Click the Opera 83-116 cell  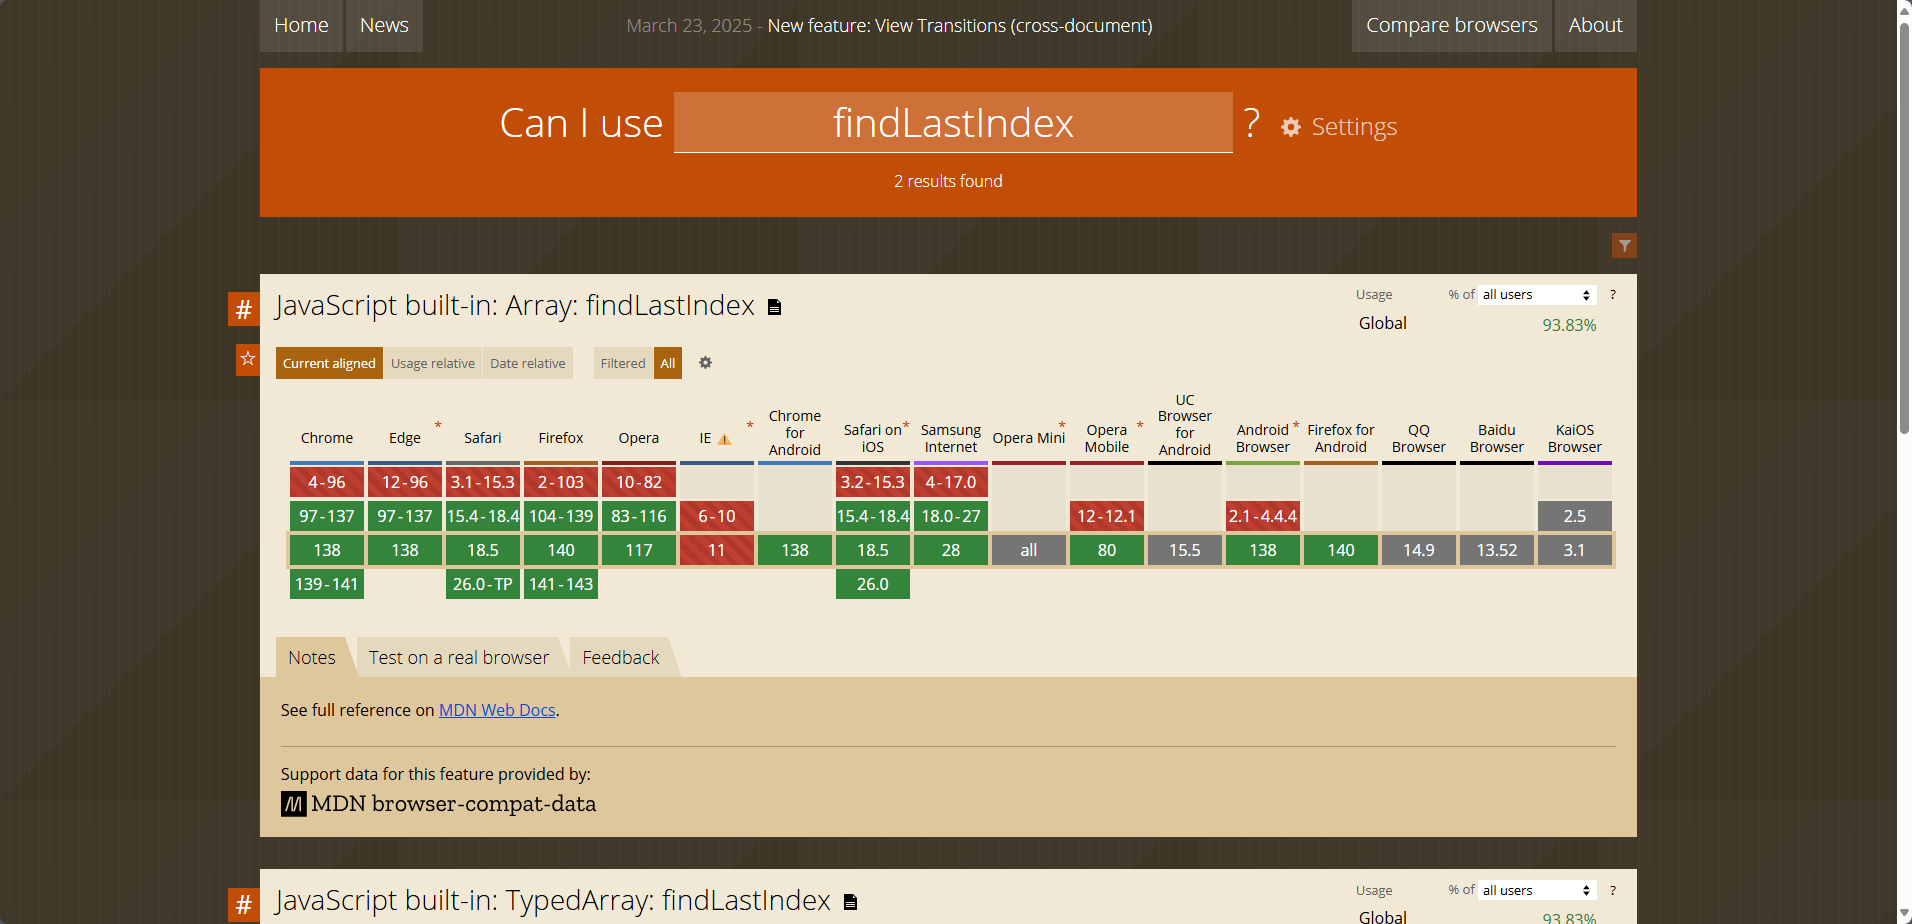click(639, 516)
